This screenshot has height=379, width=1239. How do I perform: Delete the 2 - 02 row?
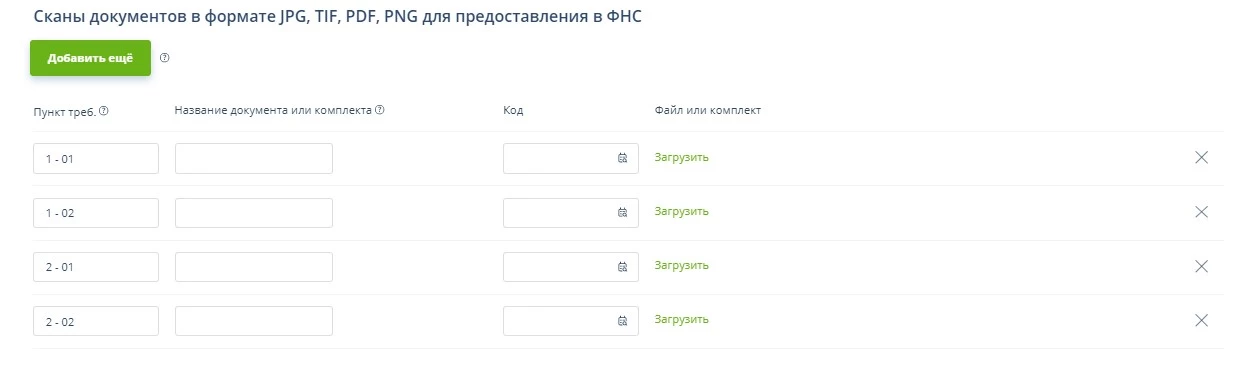pyautogui.click(x=1202, y=320)
